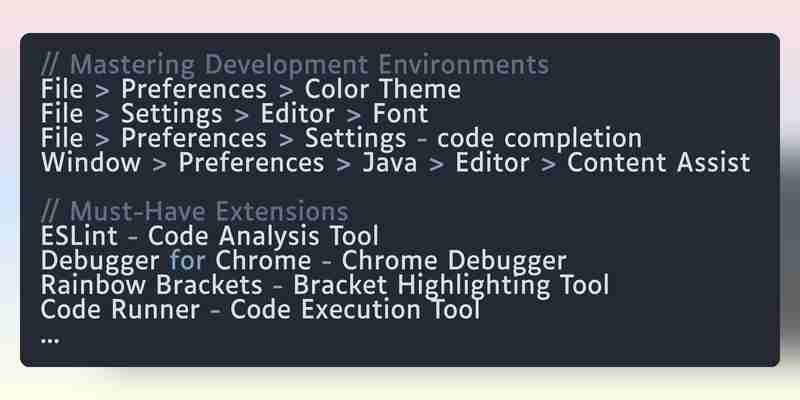Click 'Code Analysis Tool' description

coord(263,236)
